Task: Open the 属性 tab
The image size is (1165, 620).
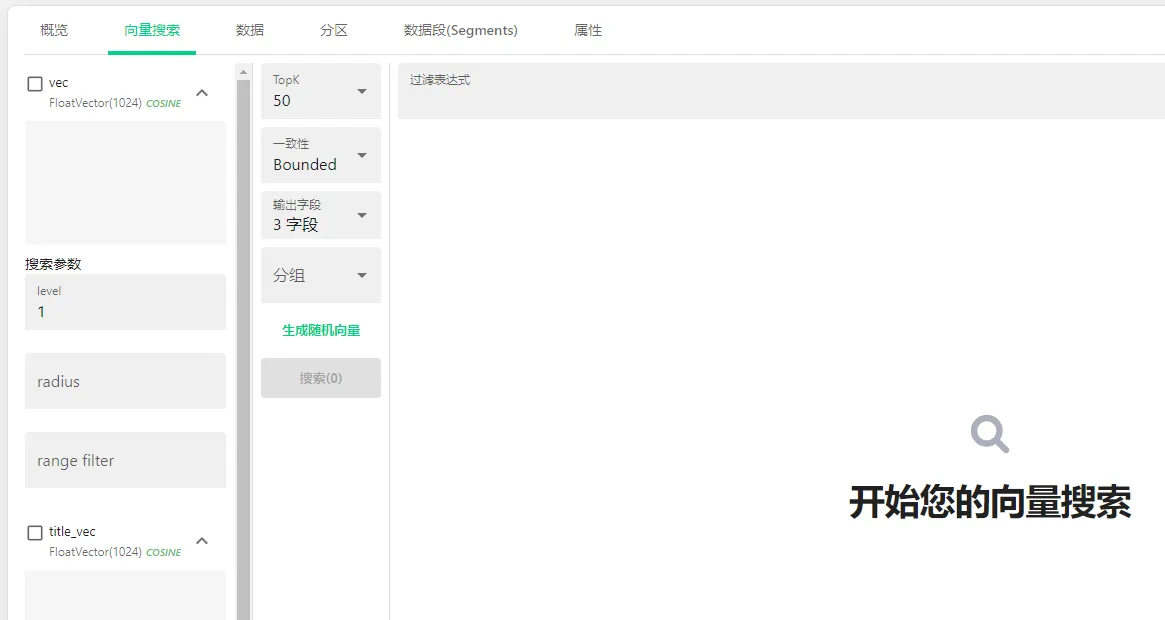Action: [588, 30]
